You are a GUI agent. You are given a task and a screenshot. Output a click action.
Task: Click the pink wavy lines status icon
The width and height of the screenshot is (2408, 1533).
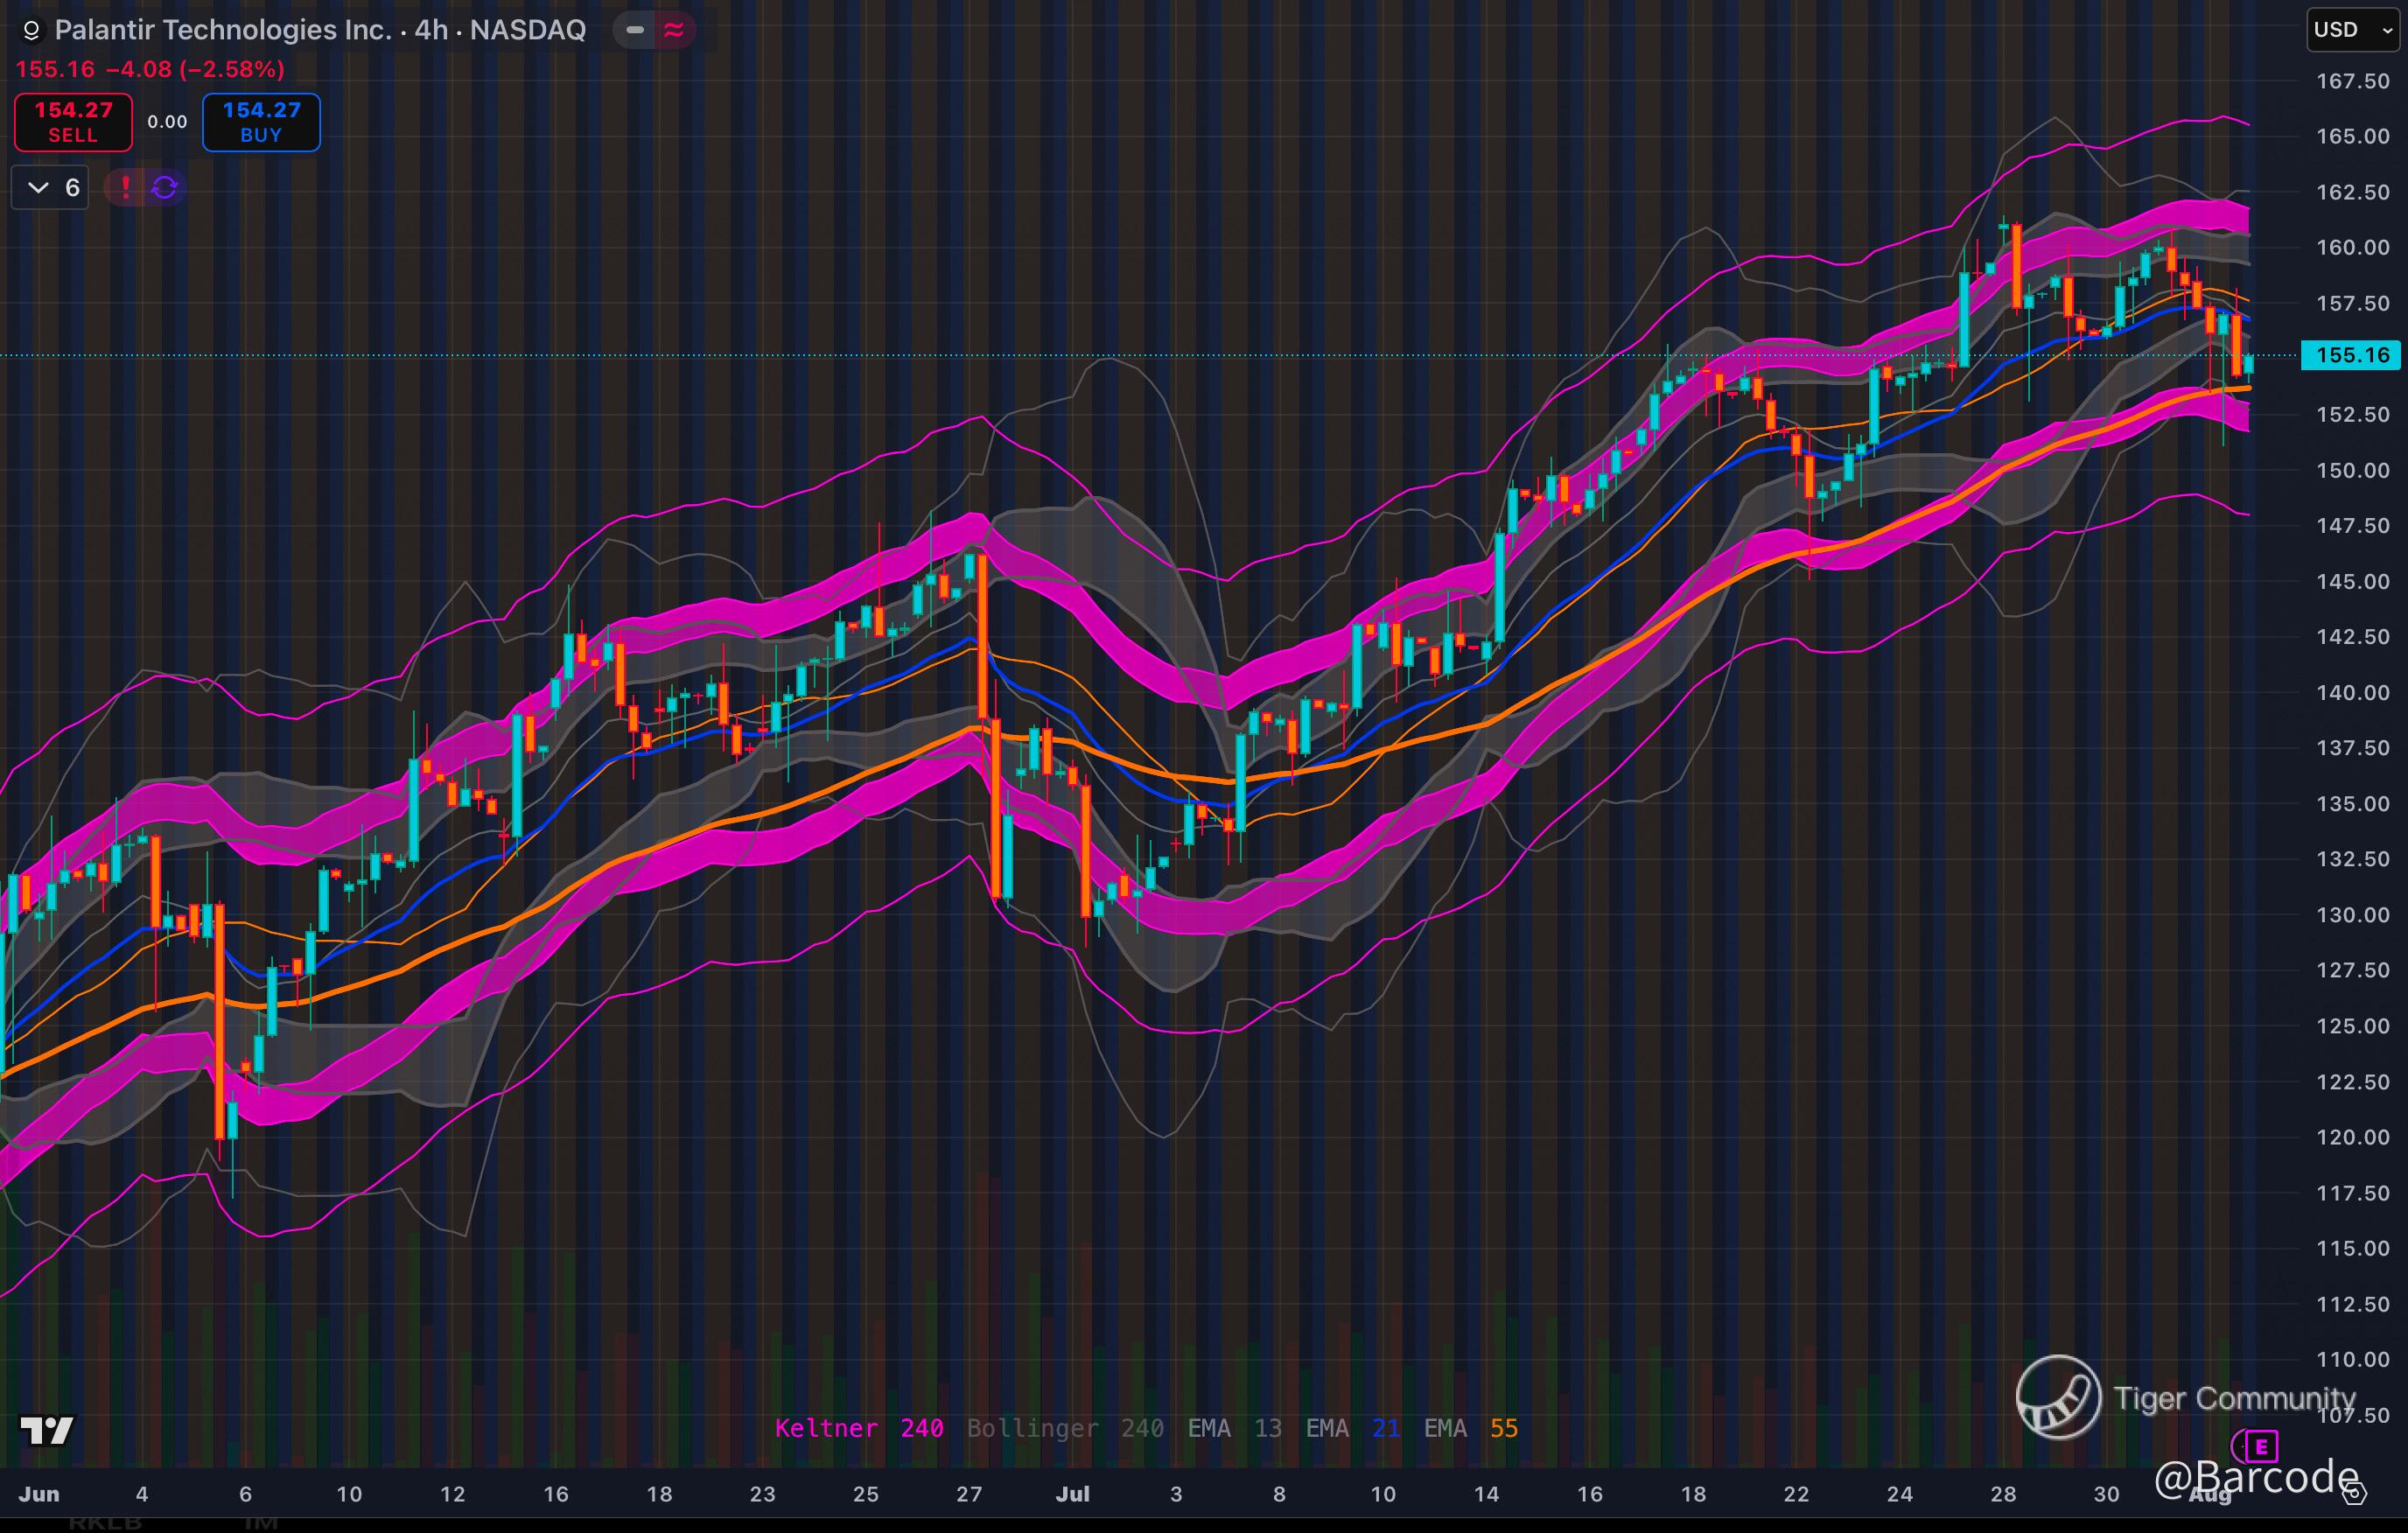[674, 30]
